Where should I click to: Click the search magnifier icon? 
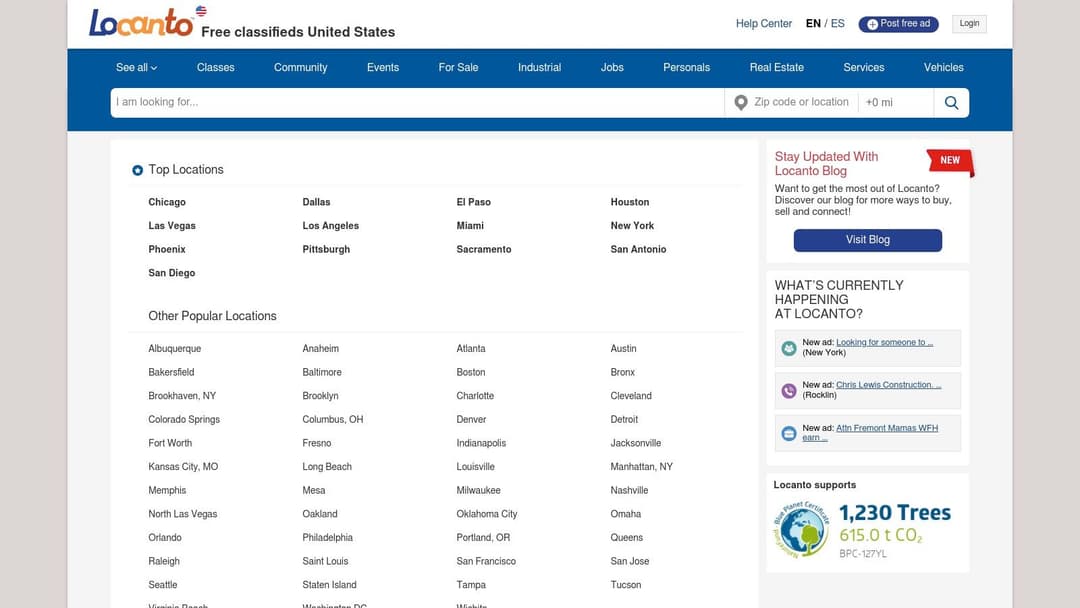(x=951, y=103)
